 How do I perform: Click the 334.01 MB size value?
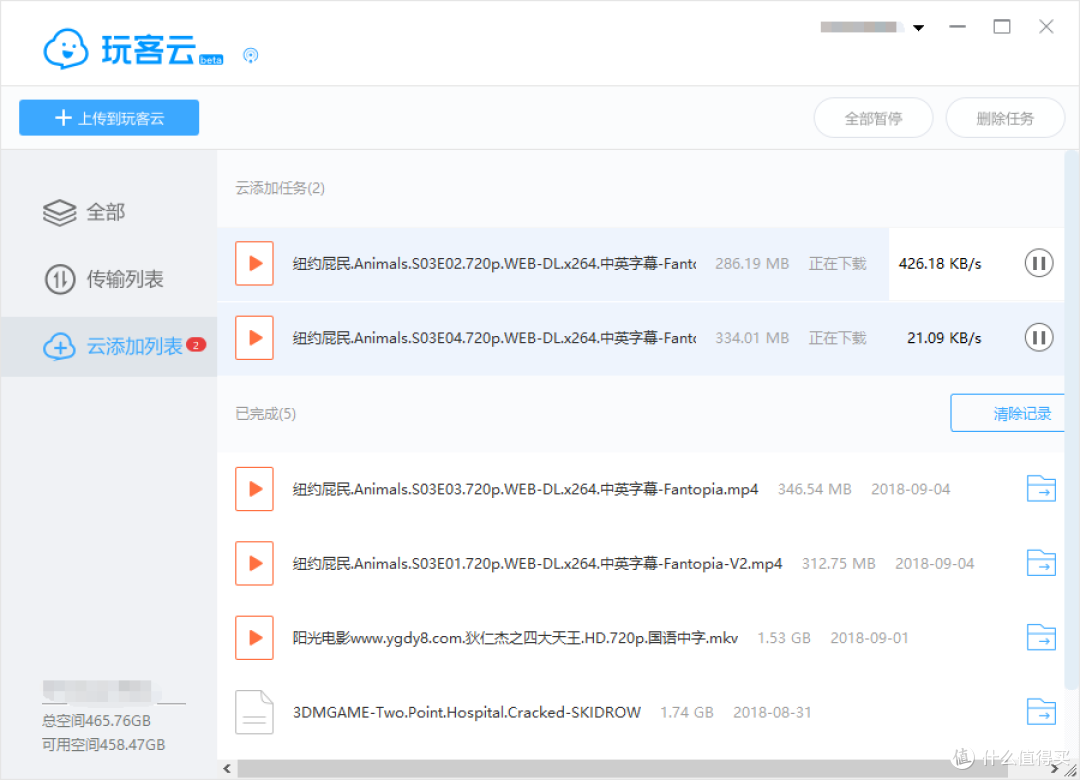[751, 338]
